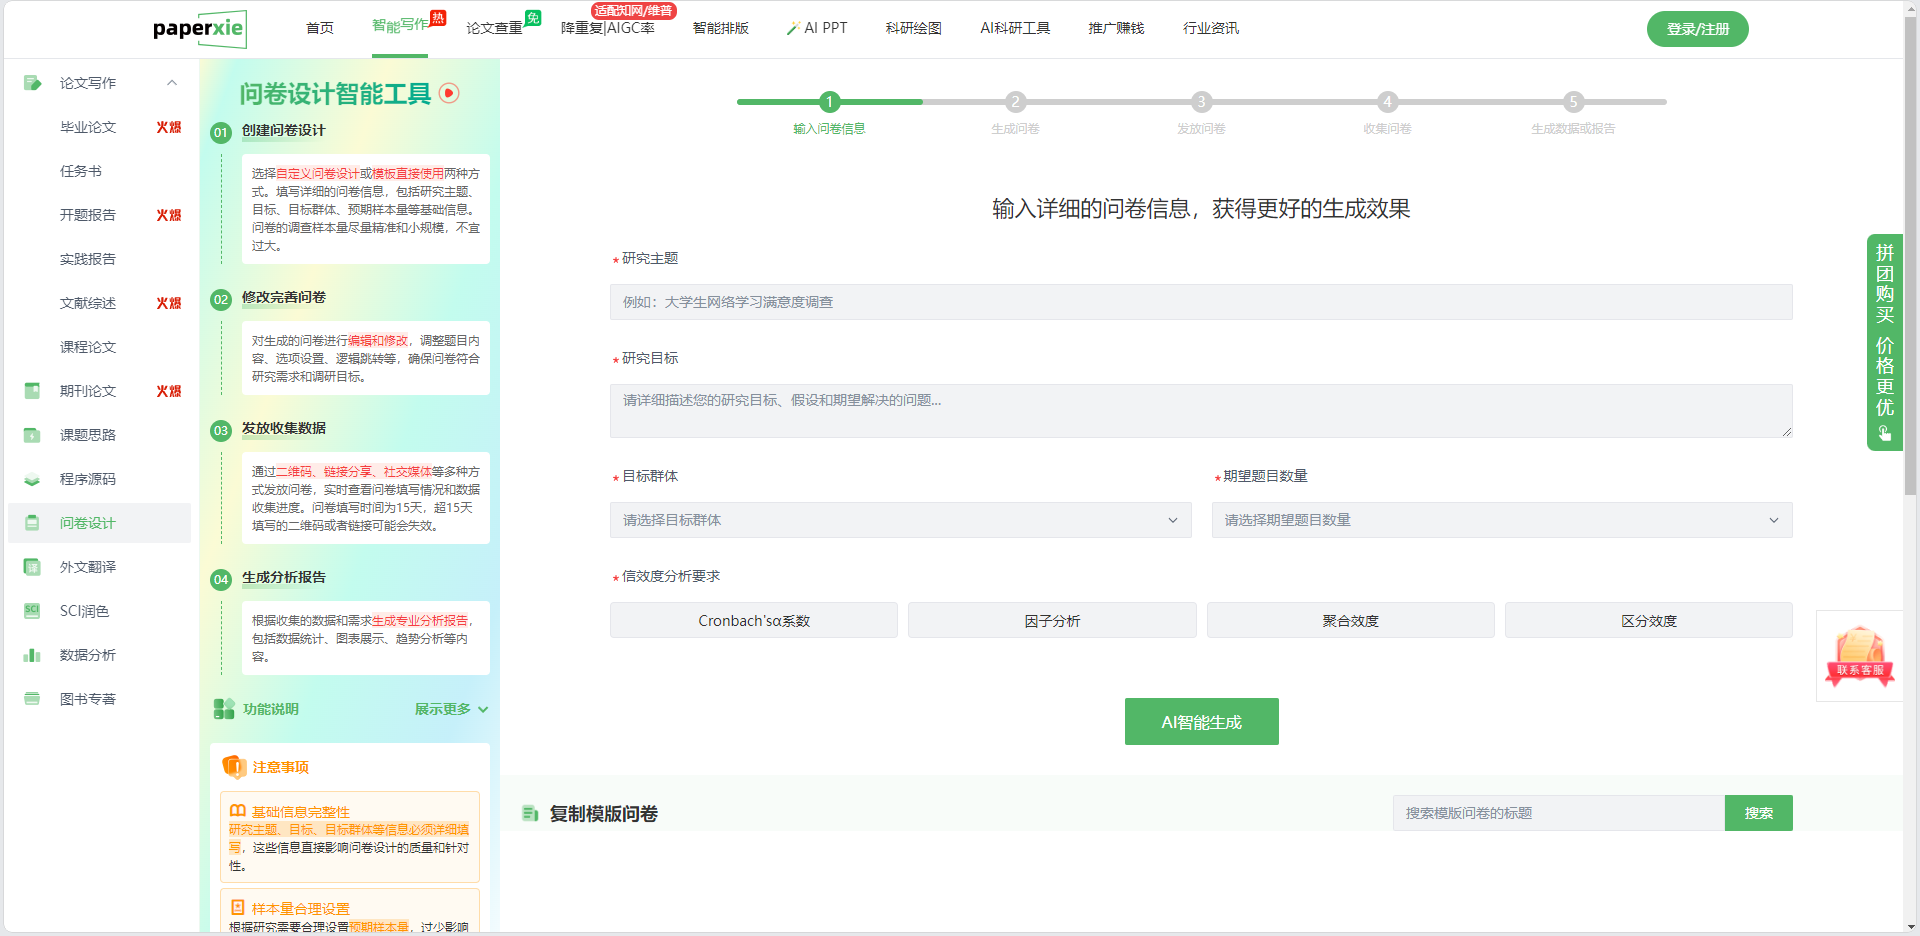Click the 数据分析 bar chart icon
The width and height of the screenshot is (1920, 936).
pos(32,655)
